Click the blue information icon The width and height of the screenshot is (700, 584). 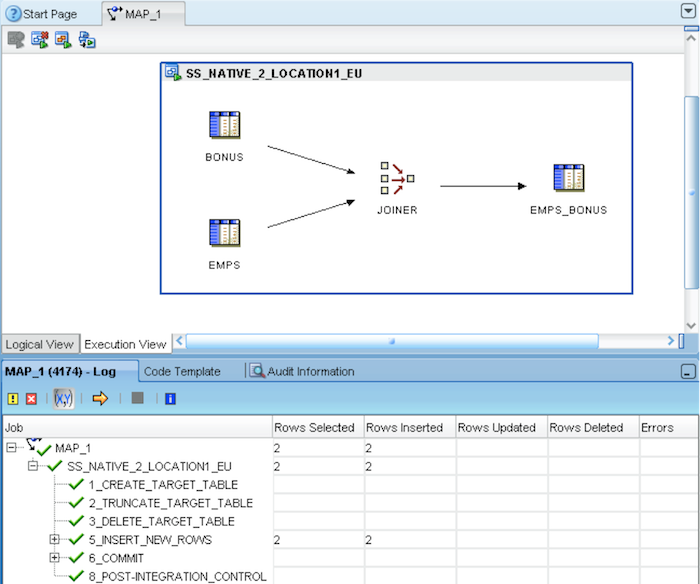(x=170, y=399)
